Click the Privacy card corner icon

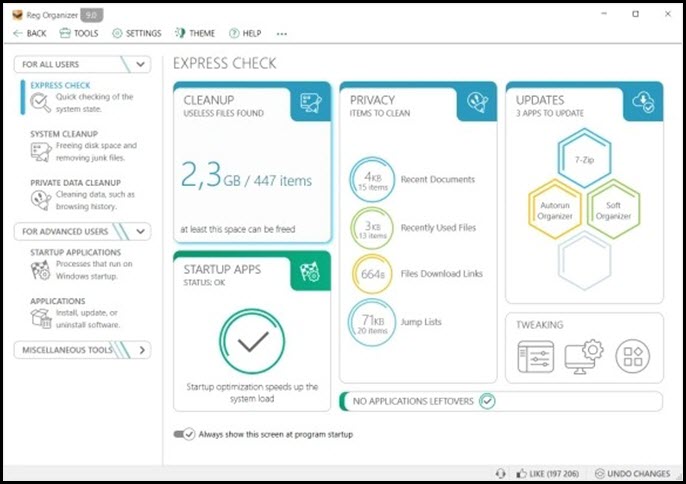click(x=477, y=103)
